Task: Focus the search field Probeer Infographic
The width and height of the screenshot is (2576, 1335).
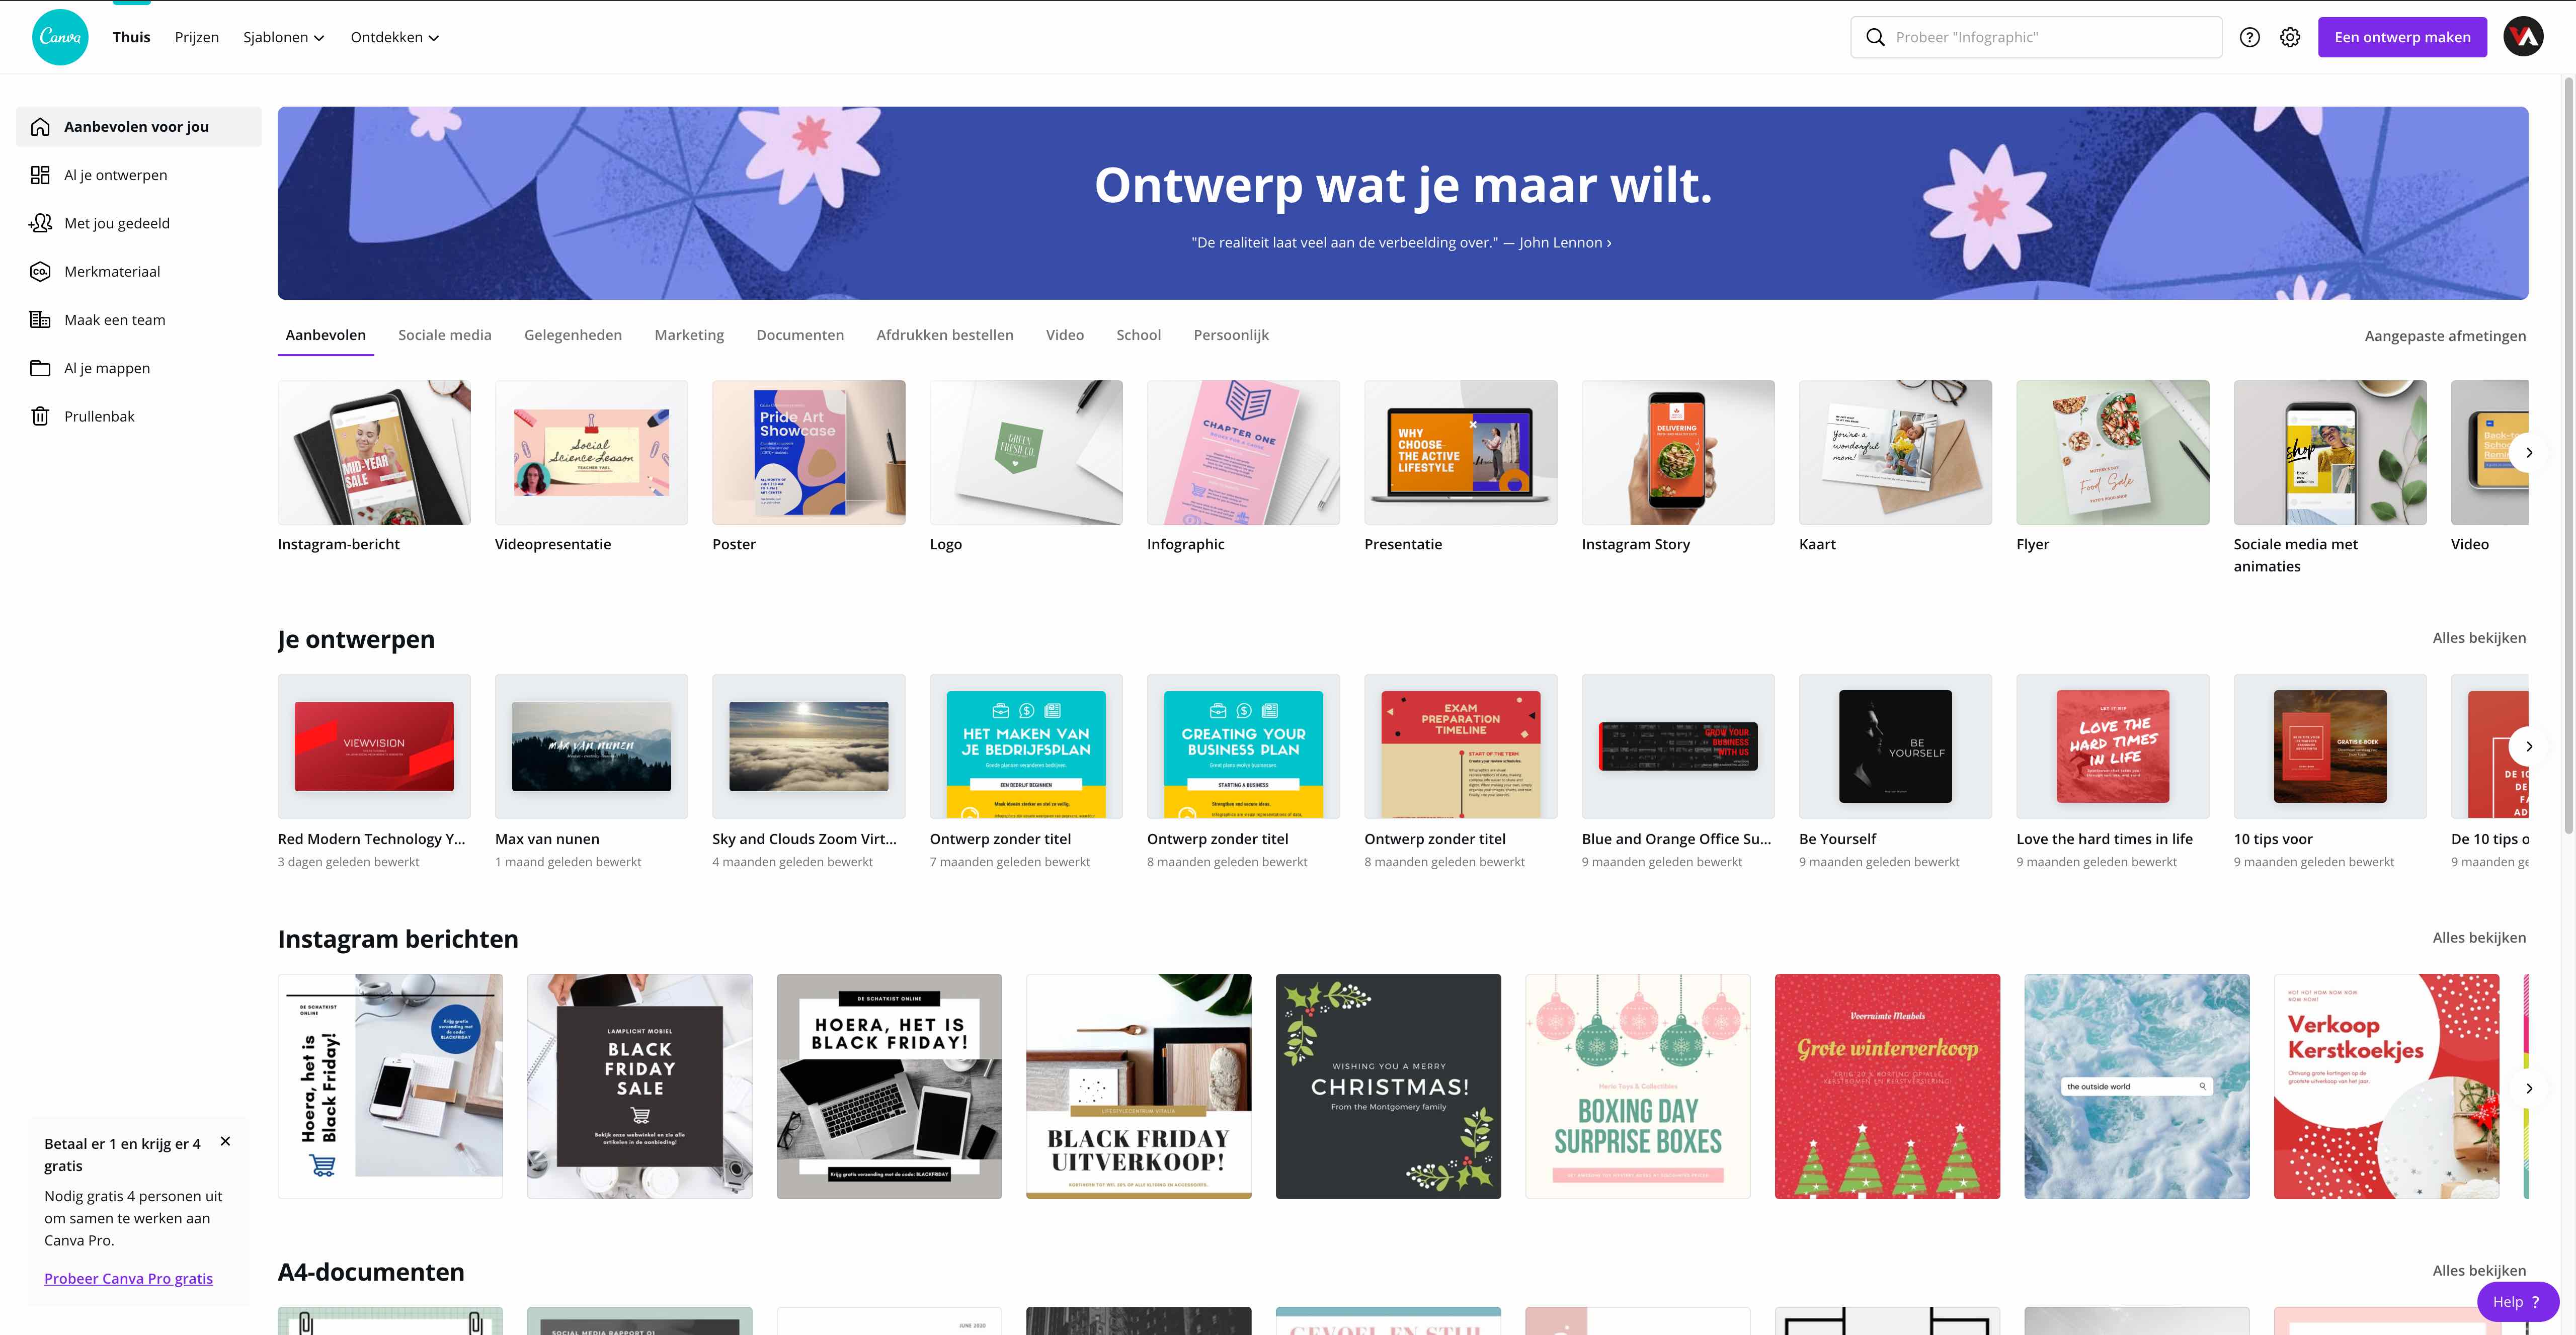Action: 2036,37
